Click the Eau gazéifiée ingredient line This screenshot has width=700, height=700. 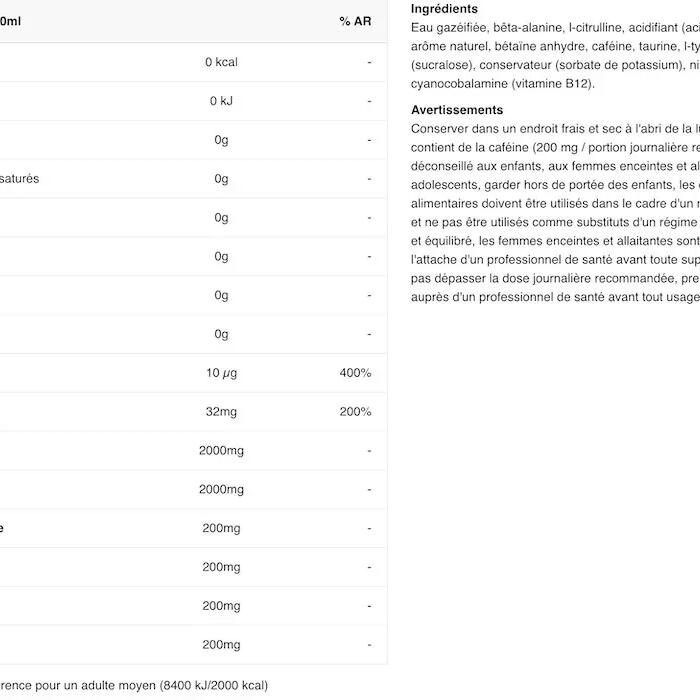pyautogui.click(x=555, y=28)
